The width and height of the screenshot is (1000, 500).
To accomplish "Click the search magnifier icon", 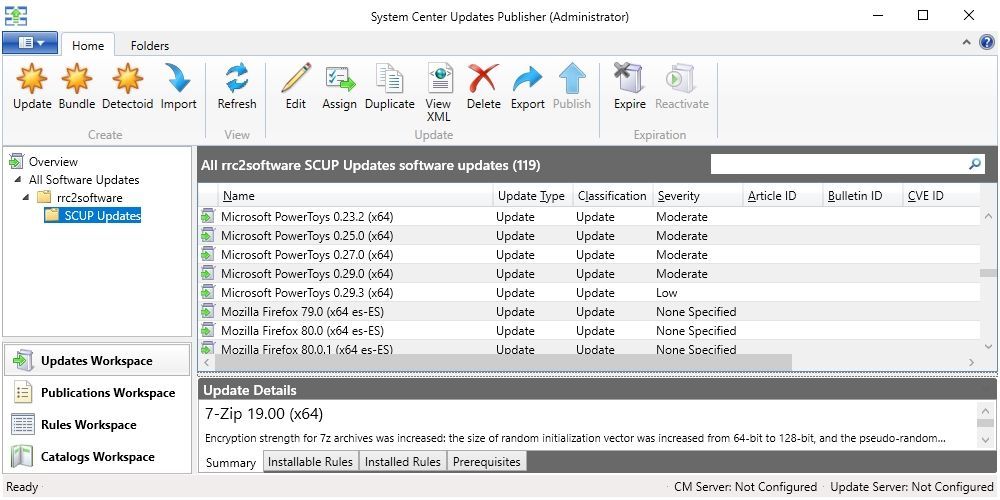I will coord(974,165).
